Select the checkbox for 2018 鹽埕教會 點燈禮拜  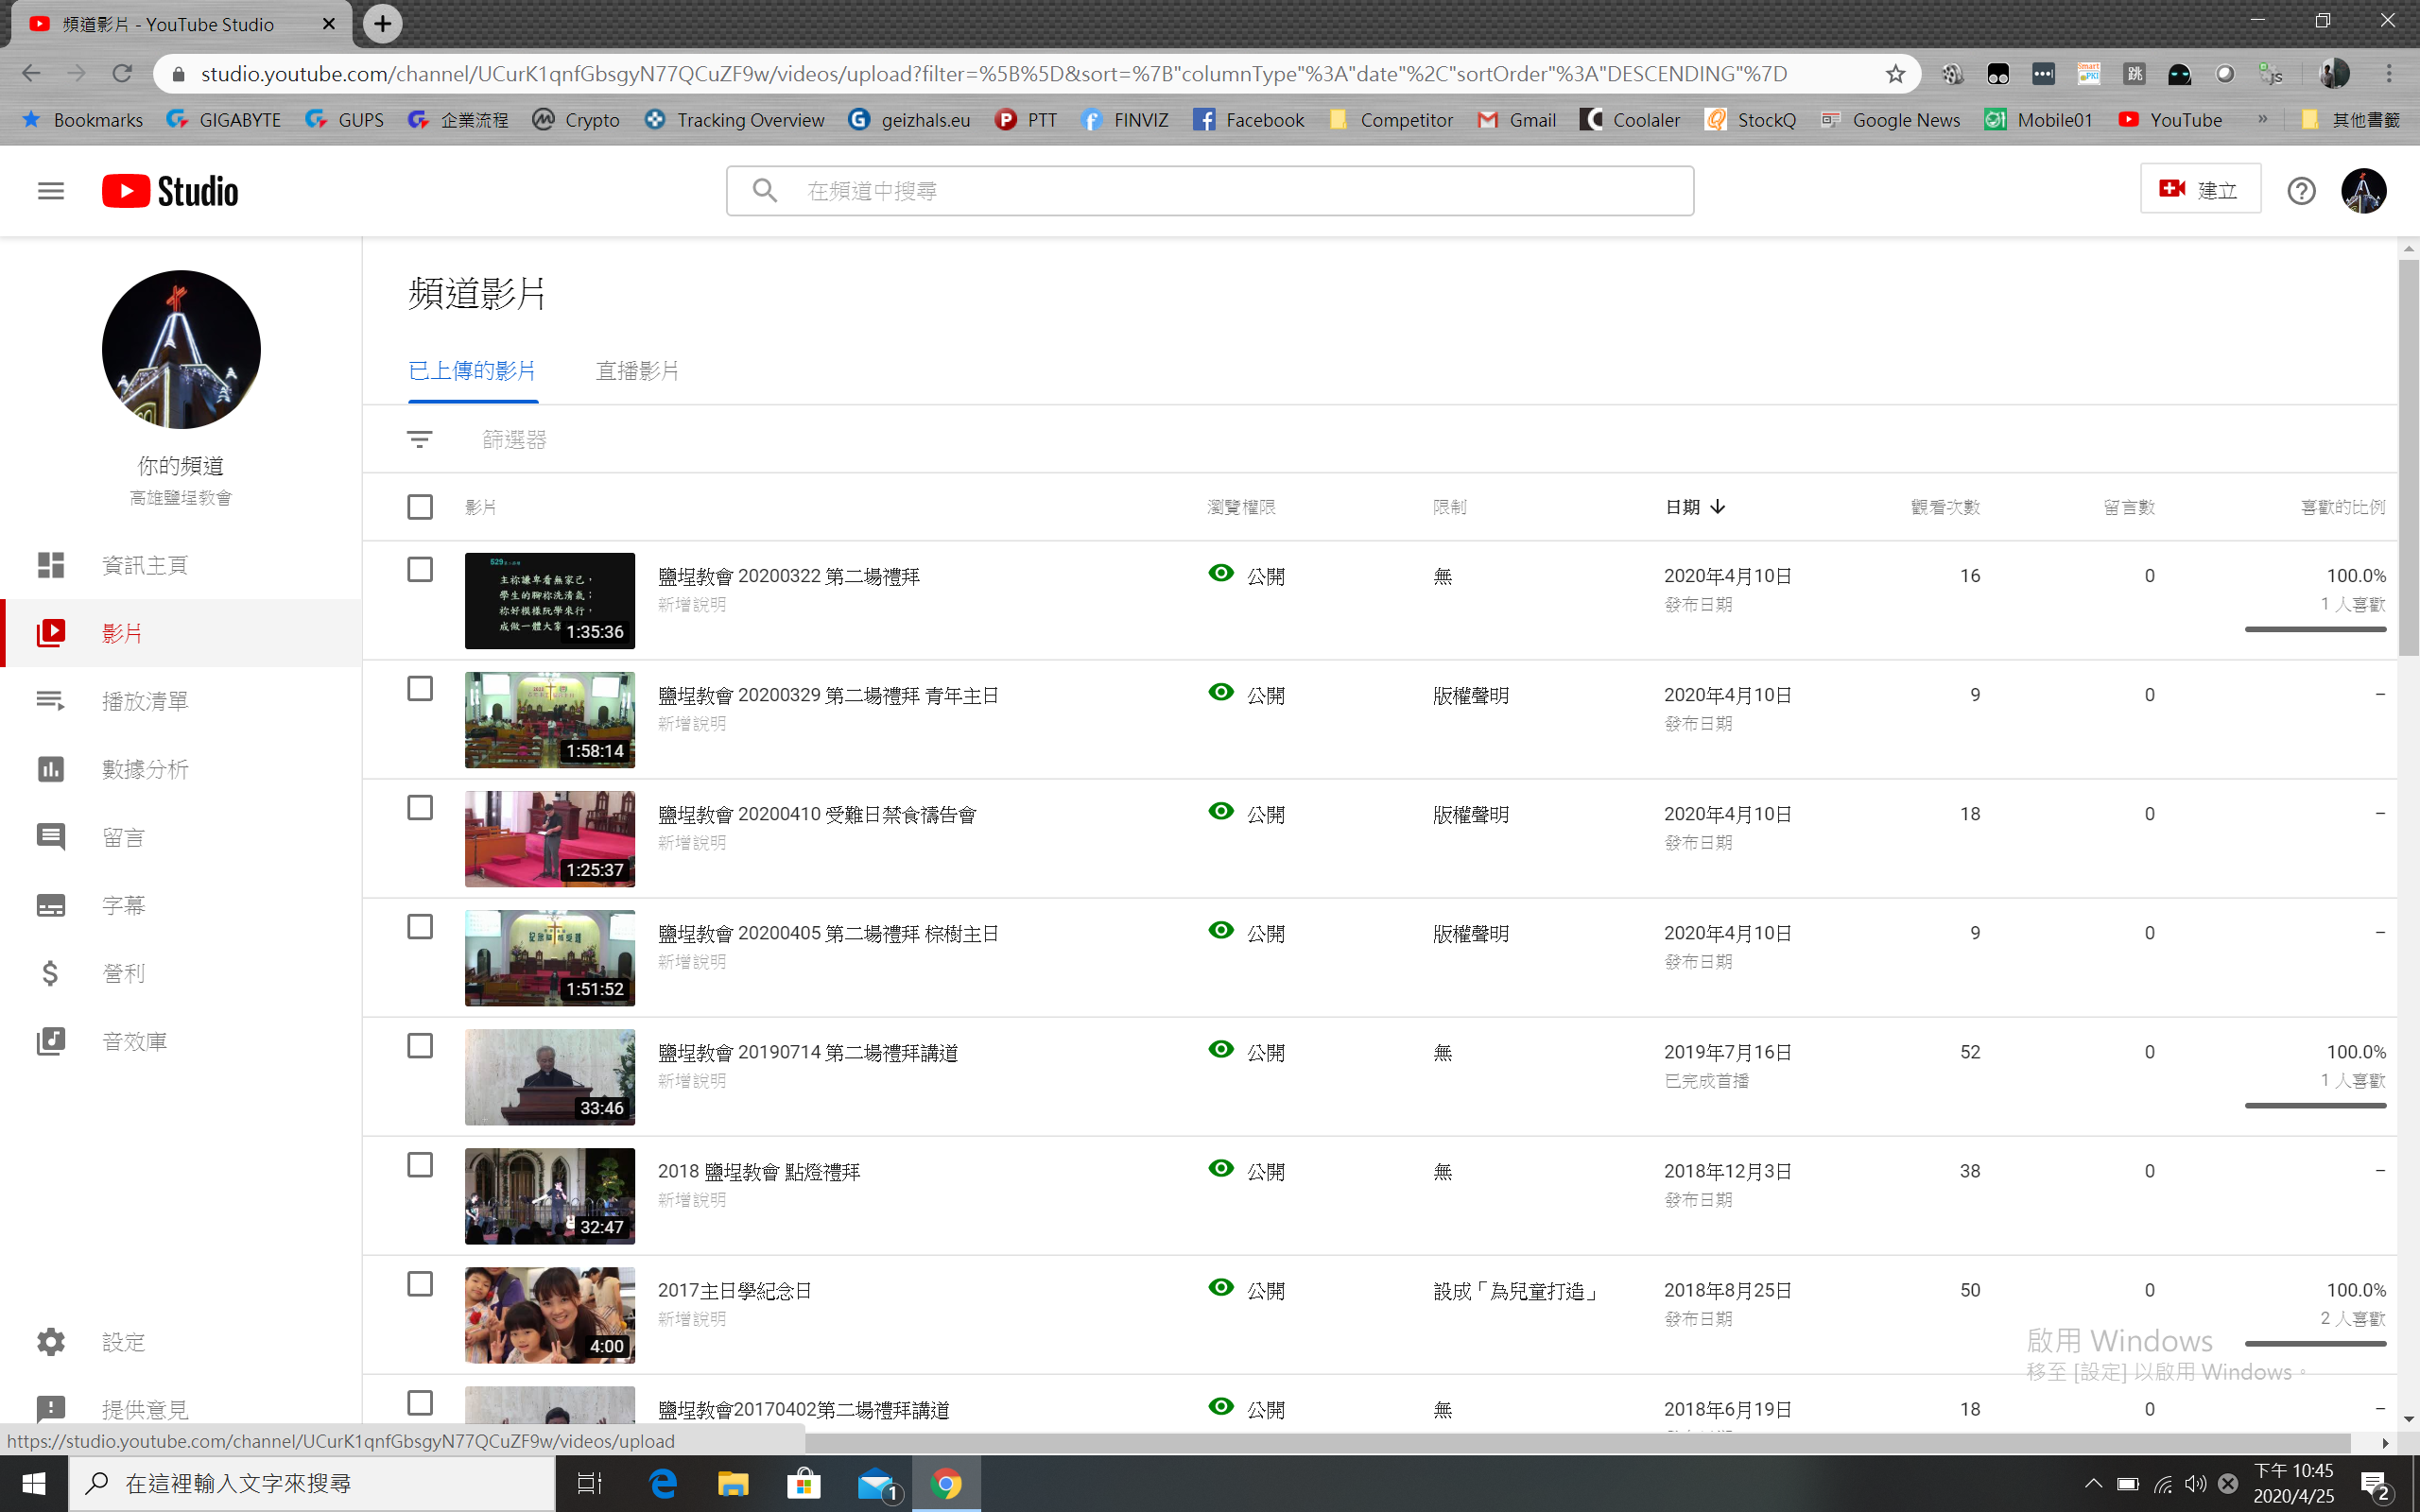pyautogui.click(x=420, y=1165)
